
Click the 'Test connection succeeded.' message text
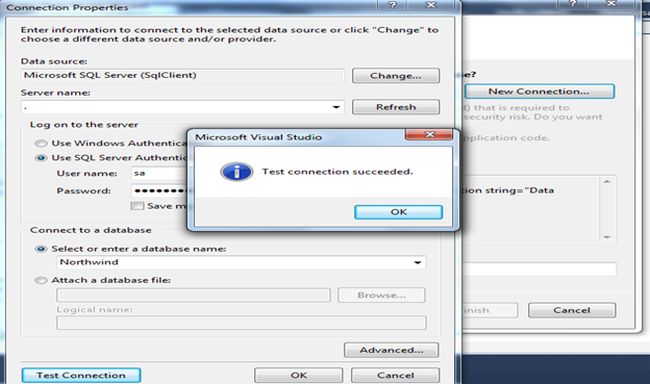click(337, 172)
